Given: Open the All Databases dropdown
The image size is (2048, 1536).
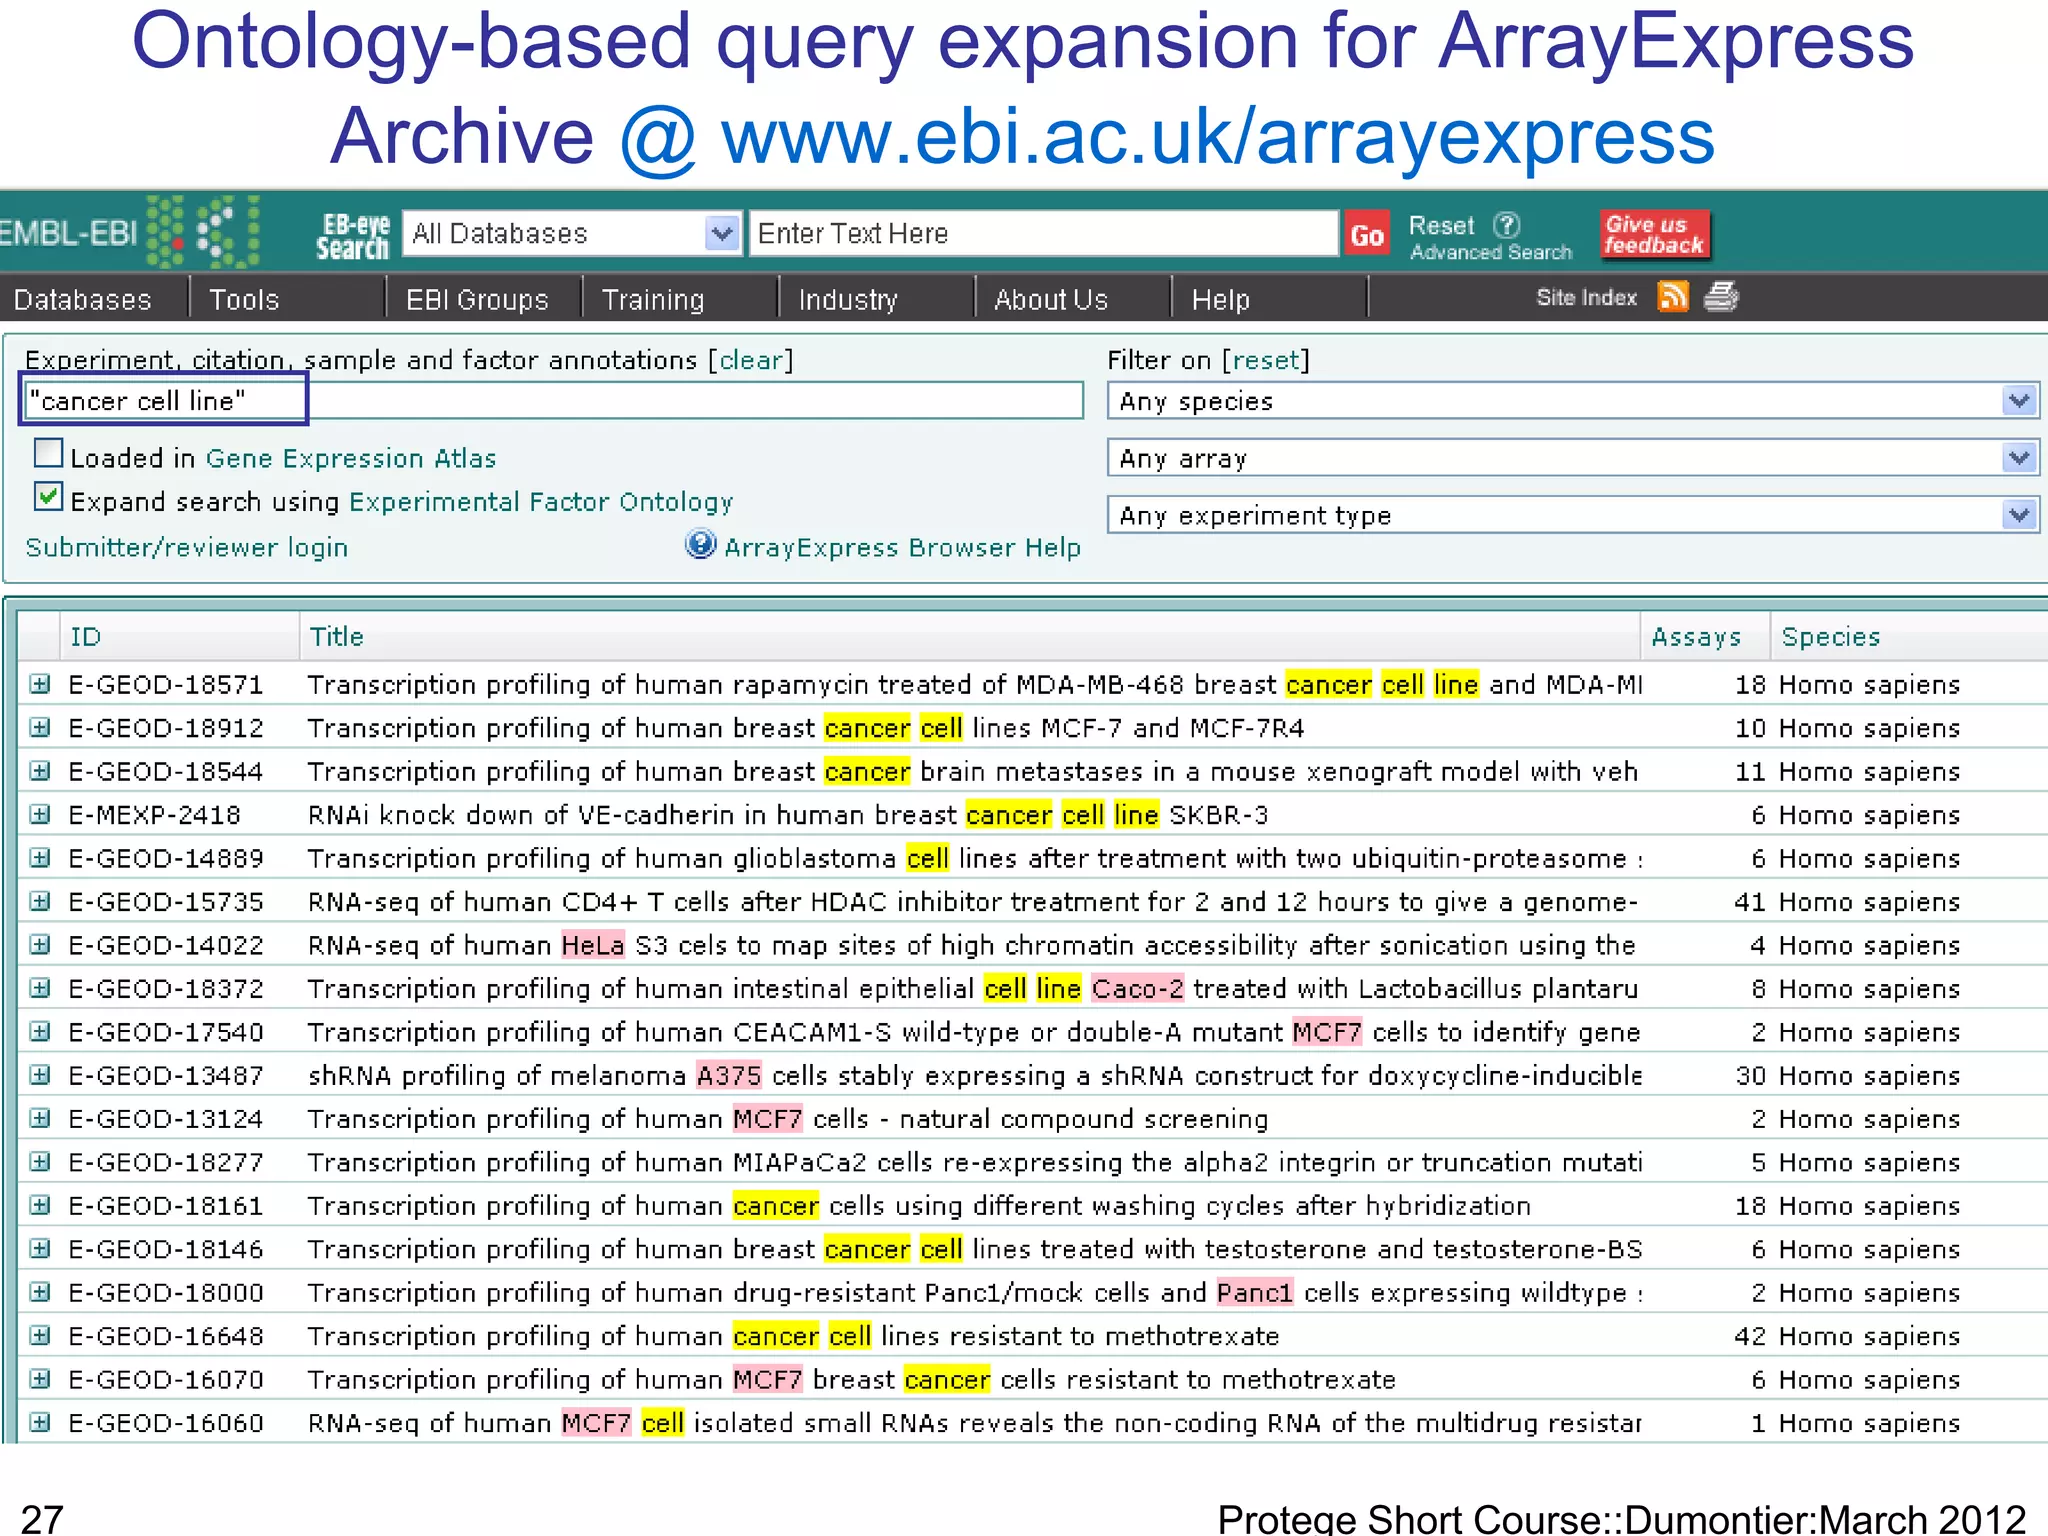Looking at the screenshot, I should [x=572, y=234].
